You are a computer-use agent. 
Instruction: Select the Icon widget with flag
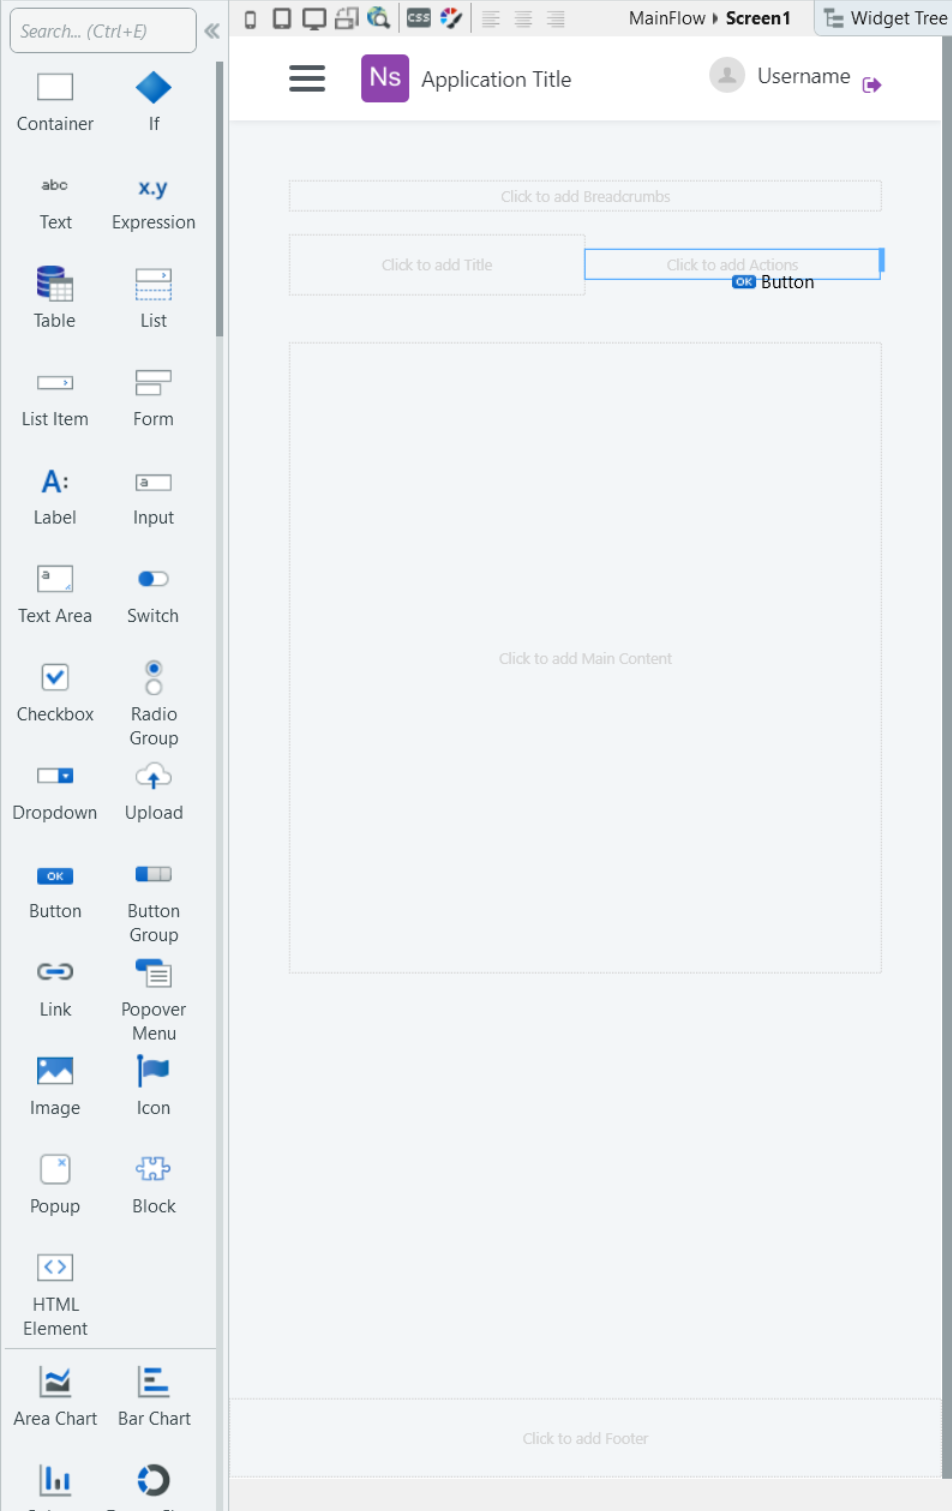(153, 1087)
